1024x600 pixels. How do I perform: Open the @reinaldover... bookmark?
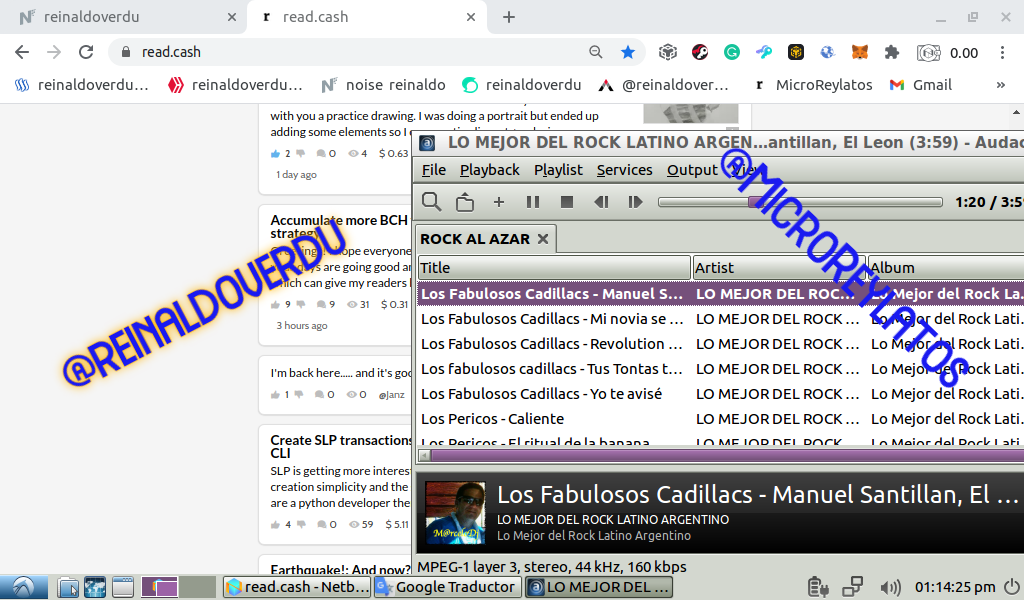(x=664, y=85)
